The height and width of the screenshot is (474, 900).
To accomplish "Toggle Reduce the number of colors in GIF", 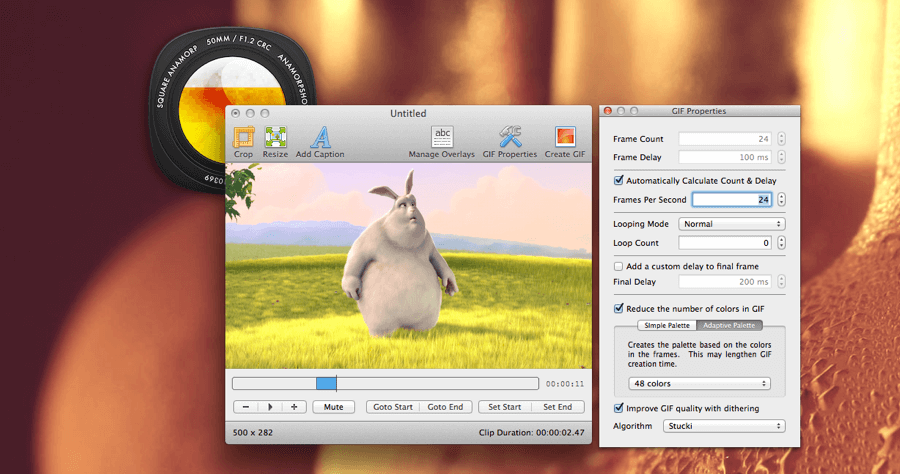I will pos(619,308).
